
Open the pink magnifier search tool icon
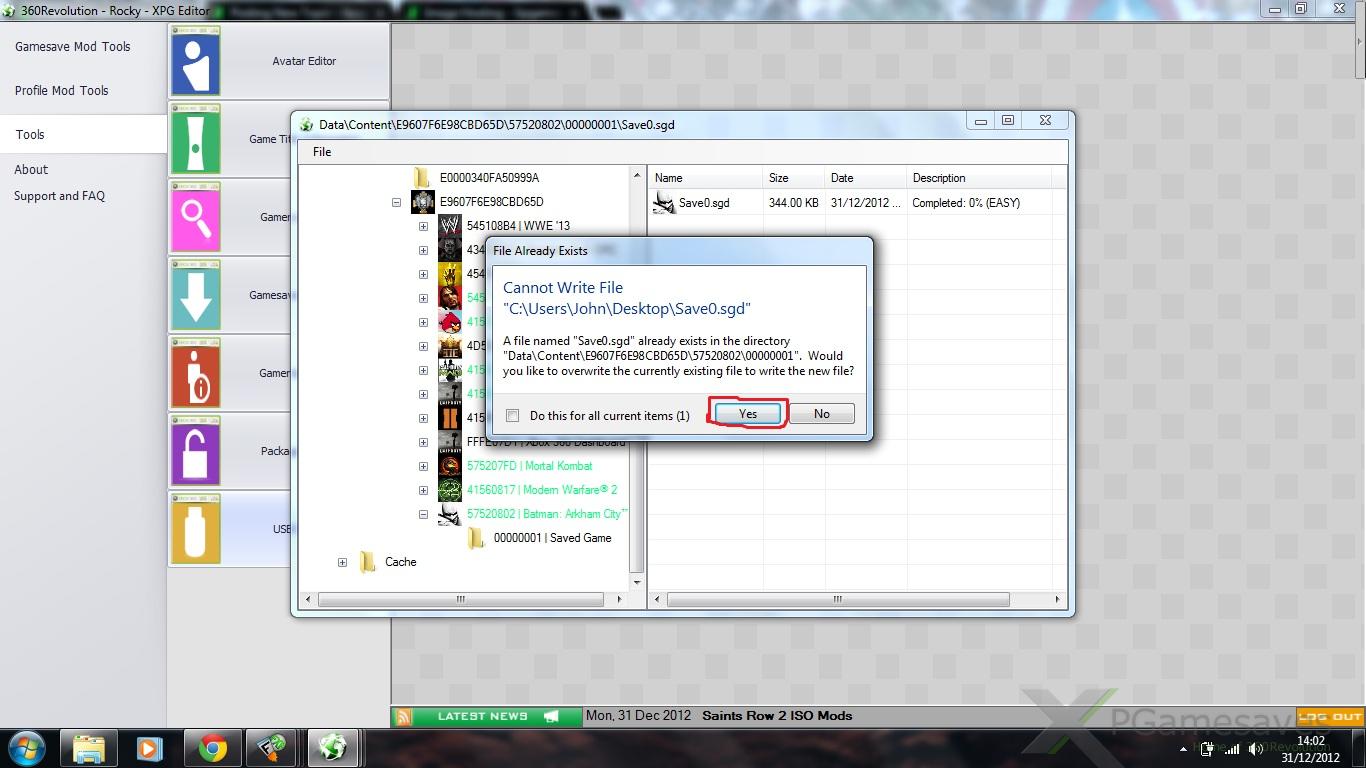click(x=195, y=217)
